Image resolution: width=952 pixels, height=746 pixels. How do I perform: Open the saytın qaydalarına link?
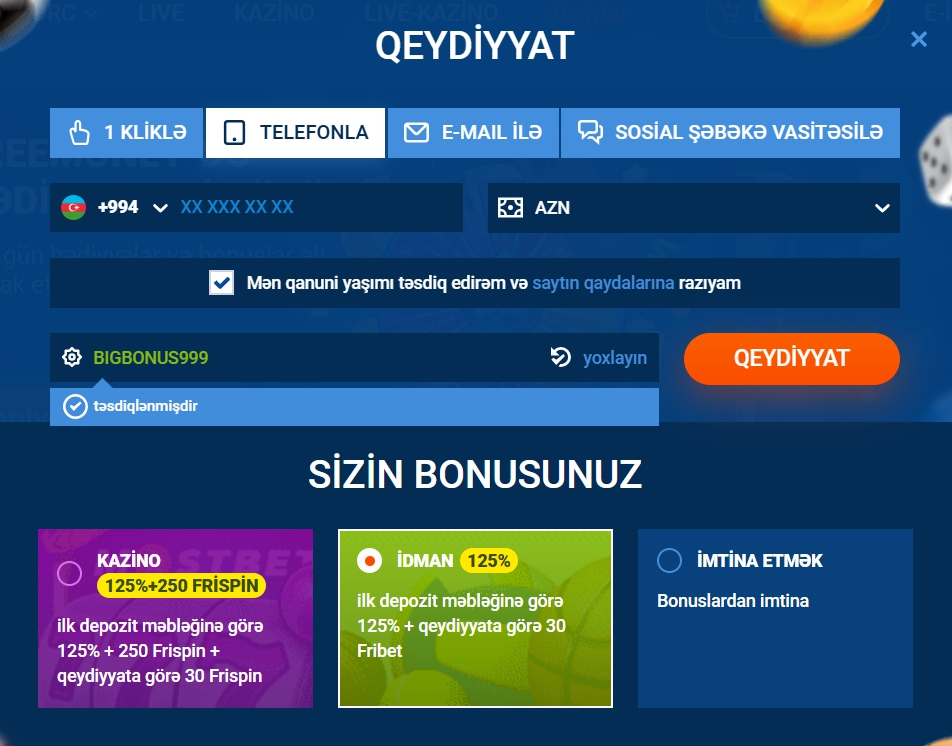pos(603,283)
